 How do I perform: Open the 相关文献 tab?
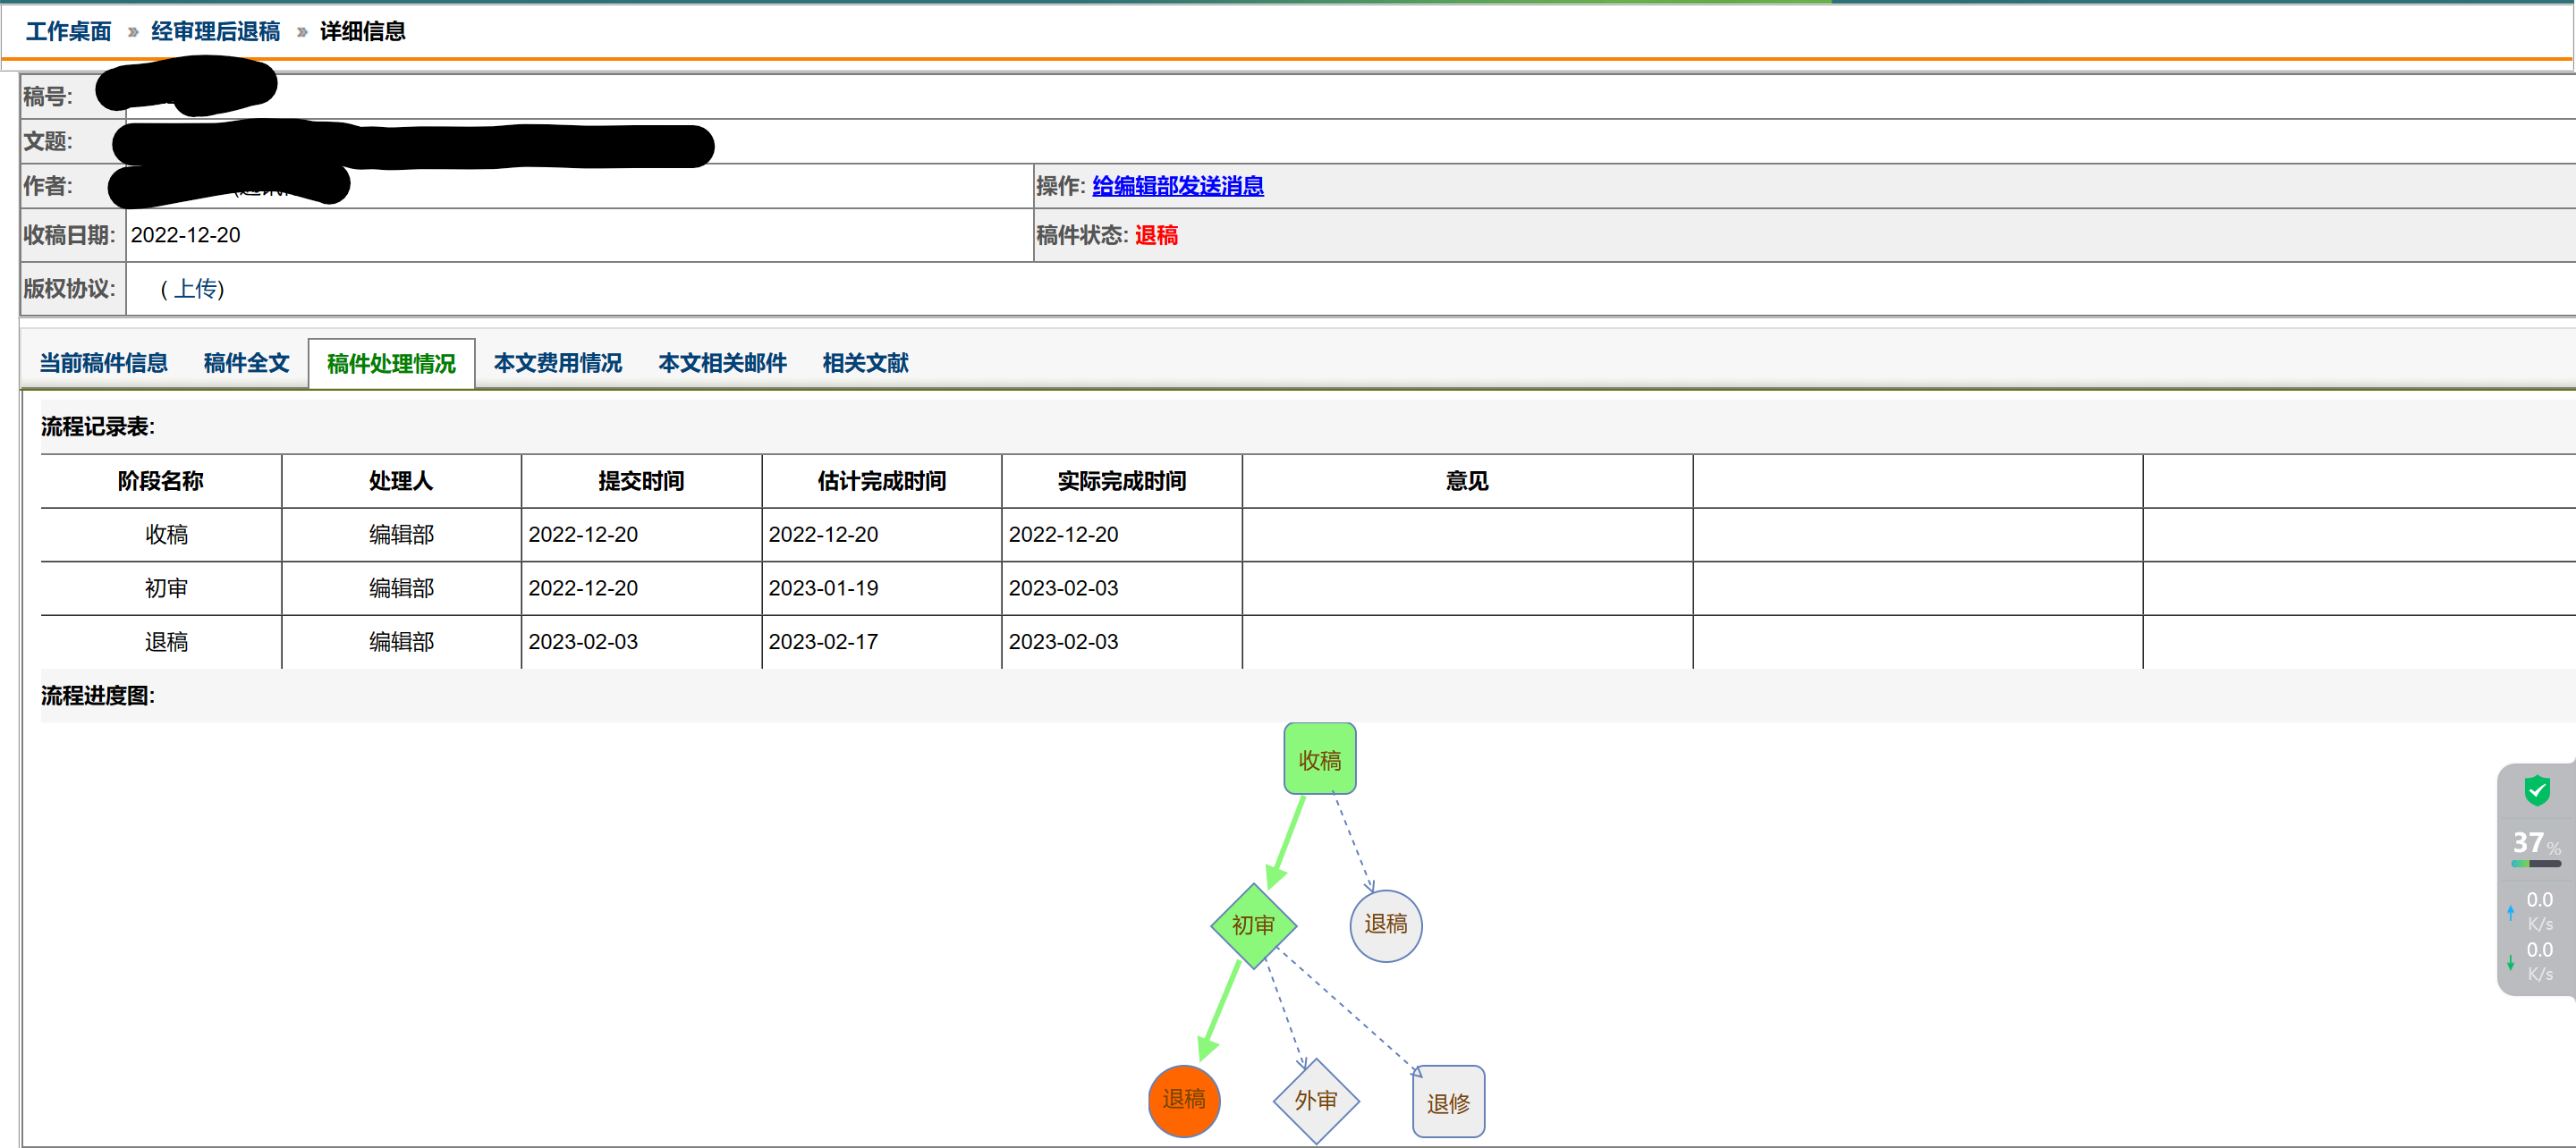(x=865, y=363)
